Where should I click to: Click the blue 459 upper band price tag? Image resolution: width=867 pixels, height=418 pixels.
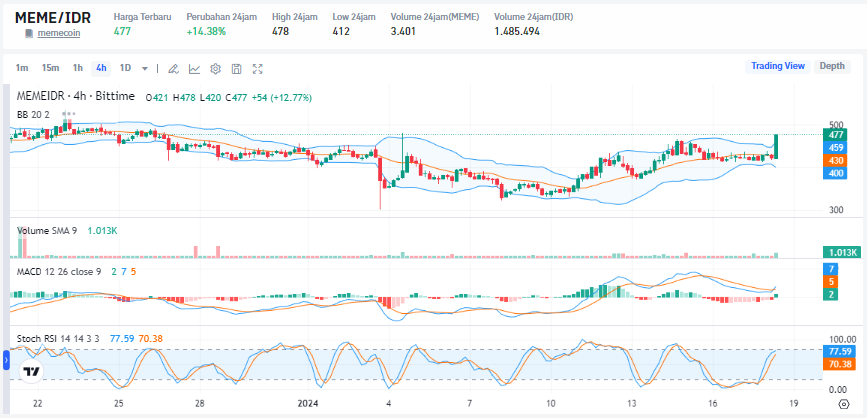[836, 148]
